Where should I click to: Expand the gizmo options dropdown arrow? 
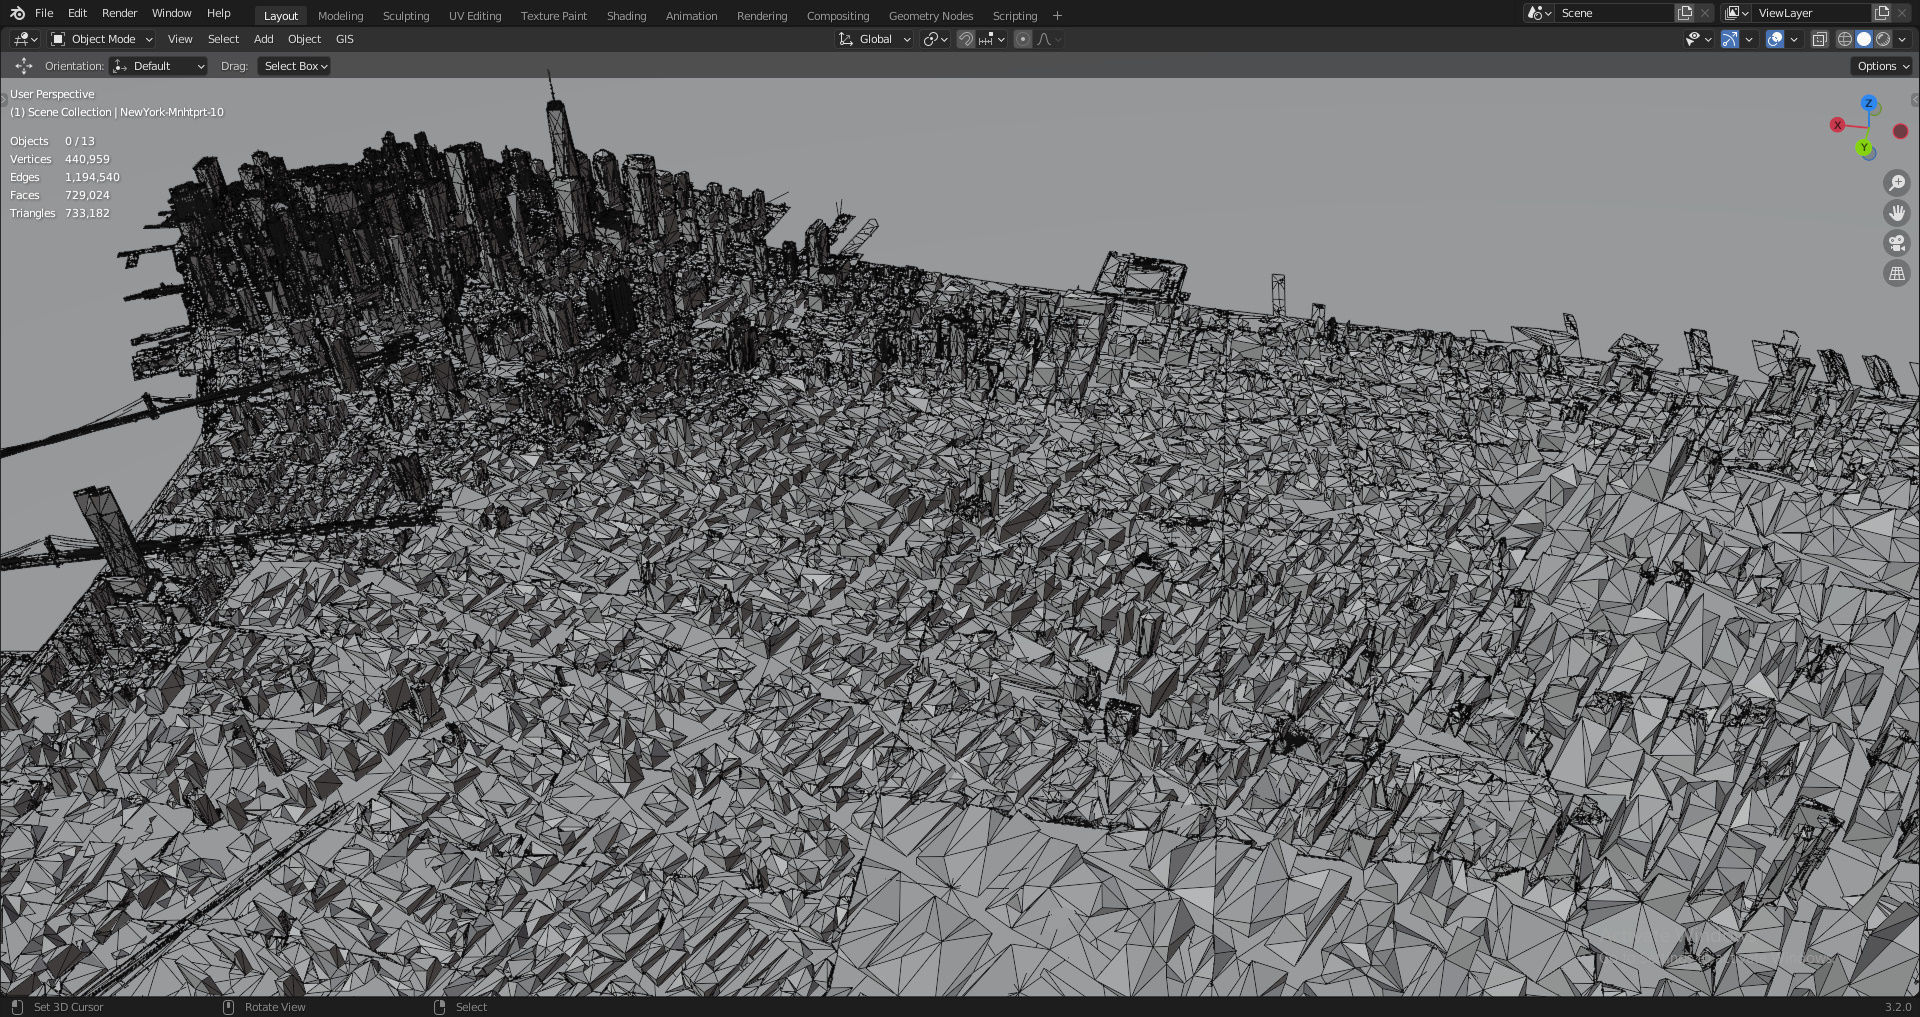coord(1748,39)
